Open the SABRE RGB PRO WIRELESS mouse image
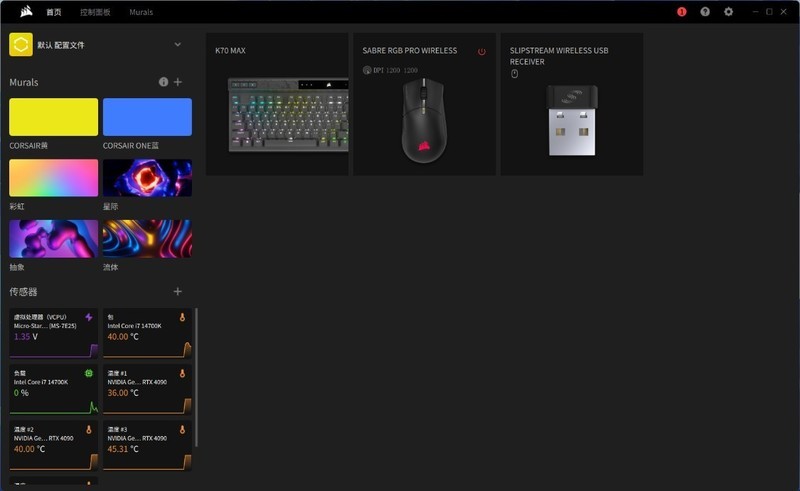The height and width of the screenshot is (491, 800). tap(424, 121)
